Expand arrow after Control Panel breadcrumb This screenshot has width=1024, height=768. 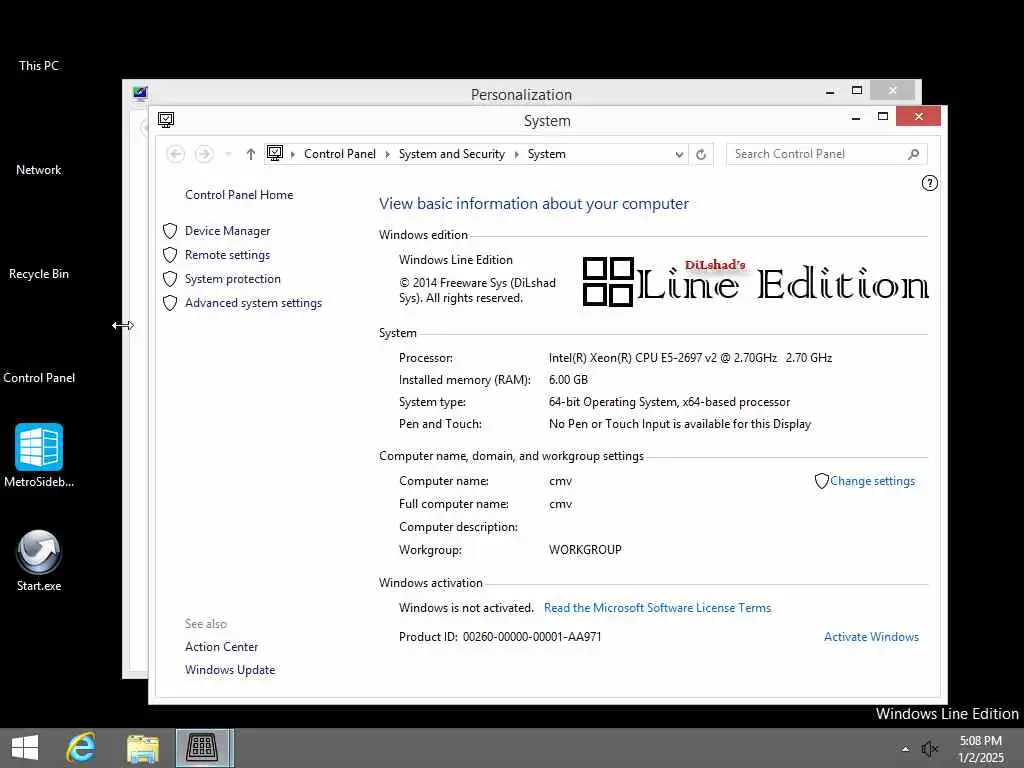pos(387,154)
